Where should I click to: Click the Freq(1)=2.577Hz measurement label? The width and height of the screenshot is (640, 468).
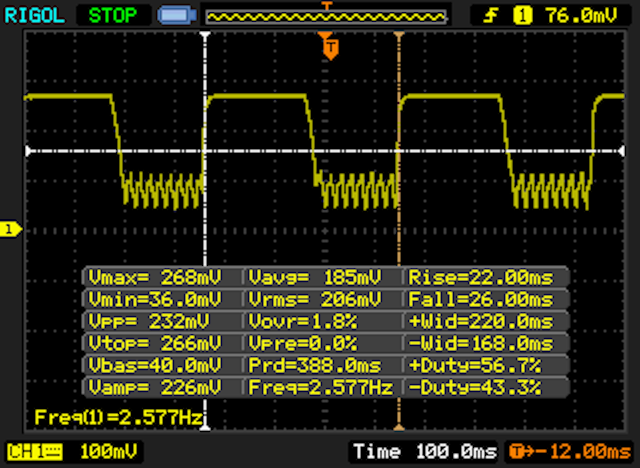118,417
